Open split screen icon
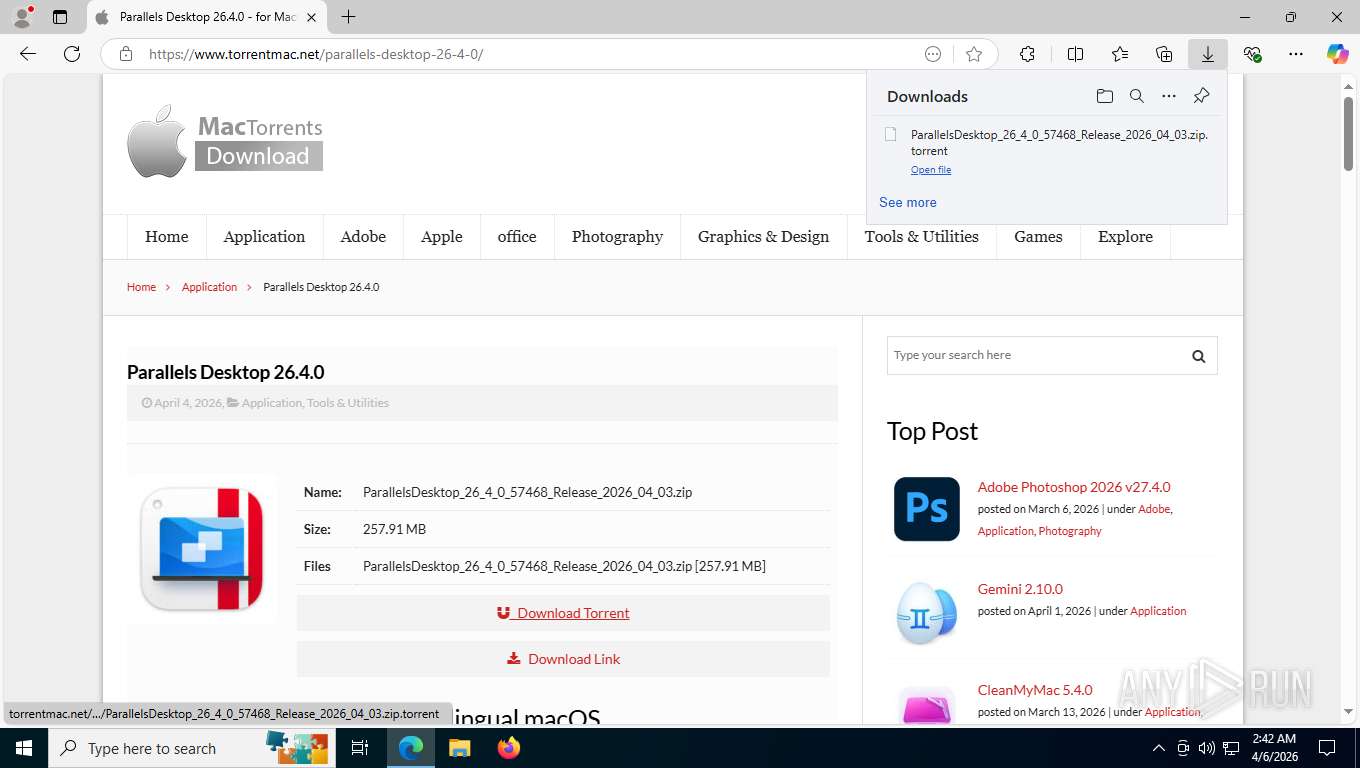Image resolution: width=1360 pixels, height=768 pixels. point(1075,54)
